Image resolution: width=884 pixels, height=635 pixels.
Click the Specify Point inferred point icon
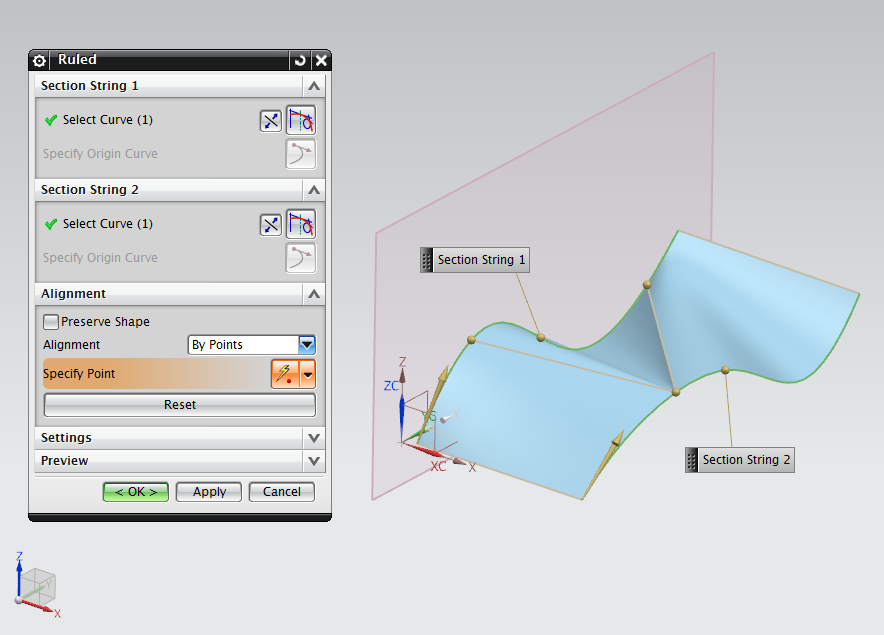click(x=286, y=374)
